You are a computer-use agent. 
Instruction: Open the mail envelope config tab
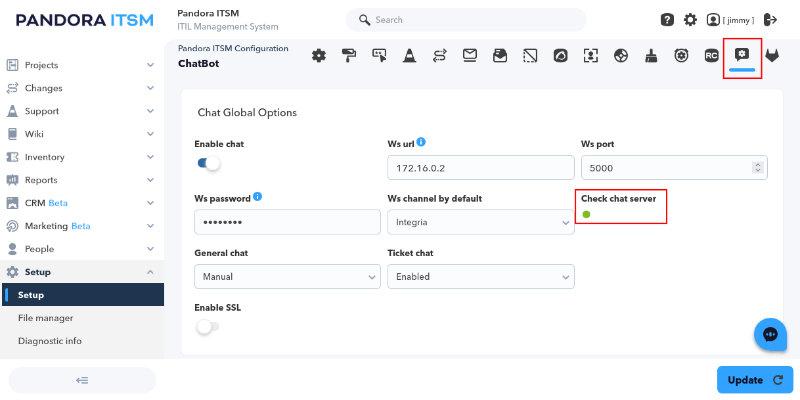point(470,56)
